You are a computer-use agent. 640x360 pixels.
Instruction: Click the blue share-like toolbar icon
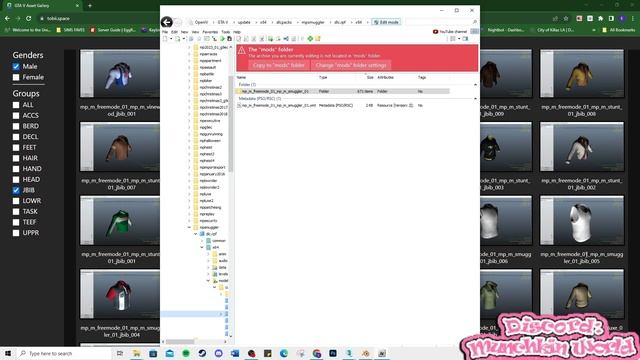click(x=286, y=39)
